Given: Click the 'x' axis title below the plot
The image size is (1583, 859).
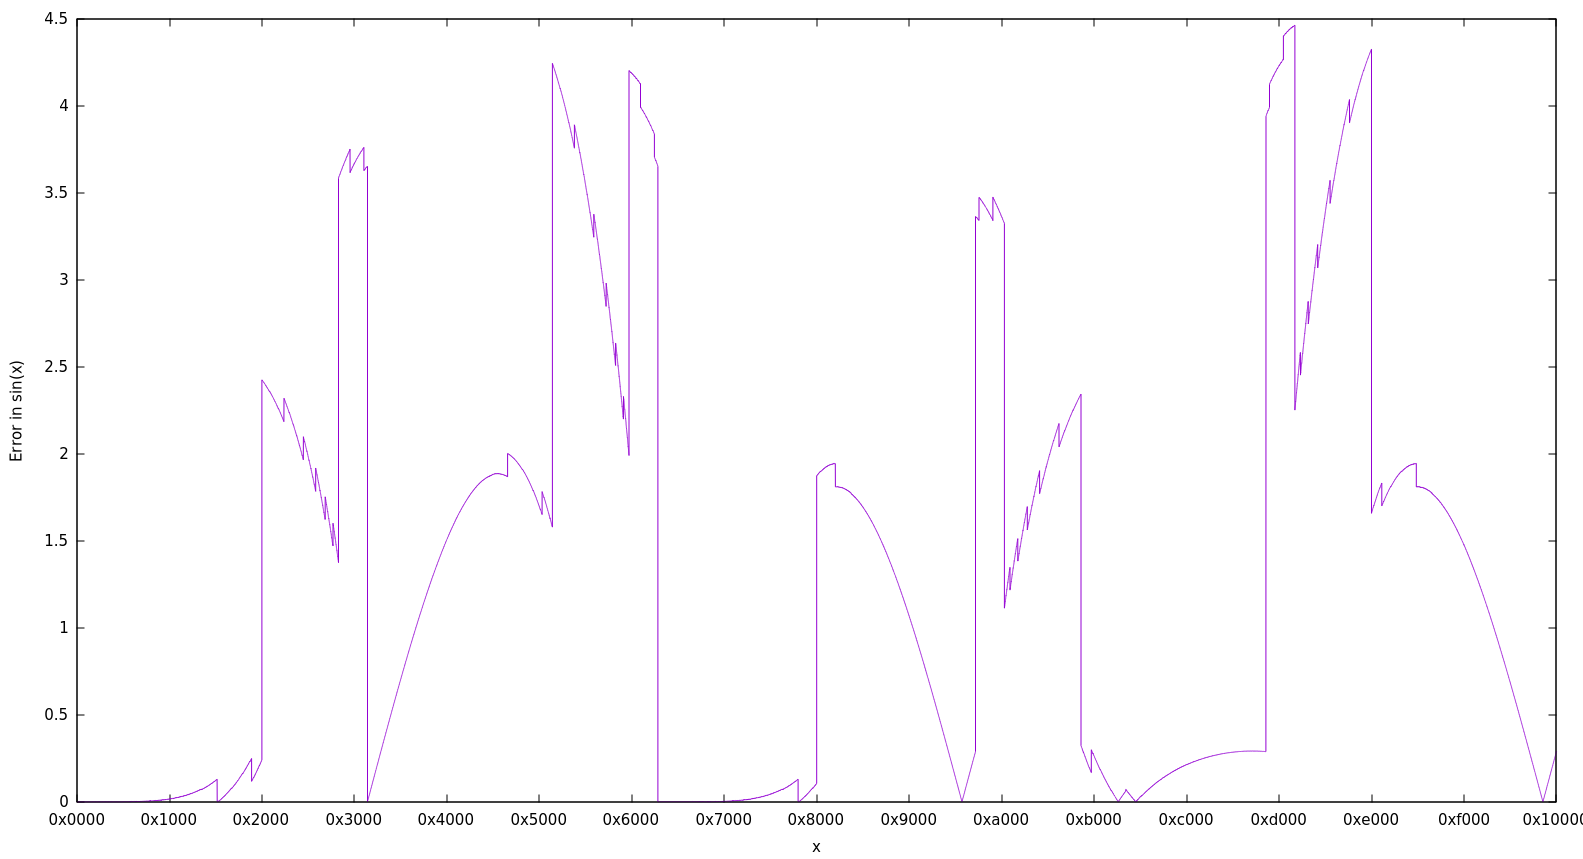Looking at the screenshot, I should 816,847.
